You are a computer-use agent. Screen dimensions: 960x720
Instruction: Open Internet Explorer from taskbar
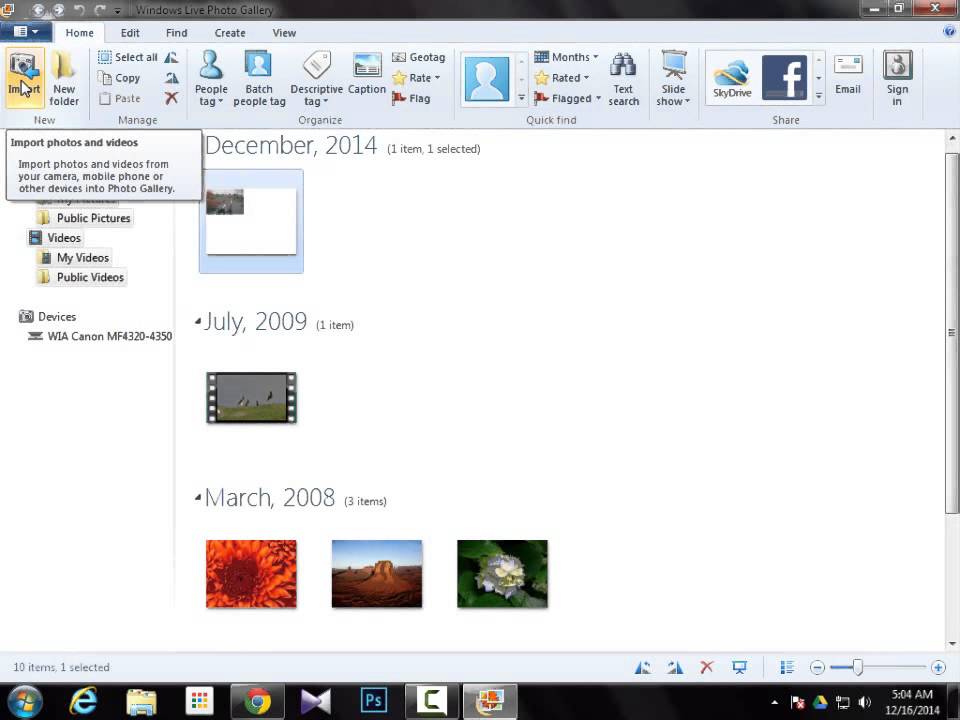83,702
